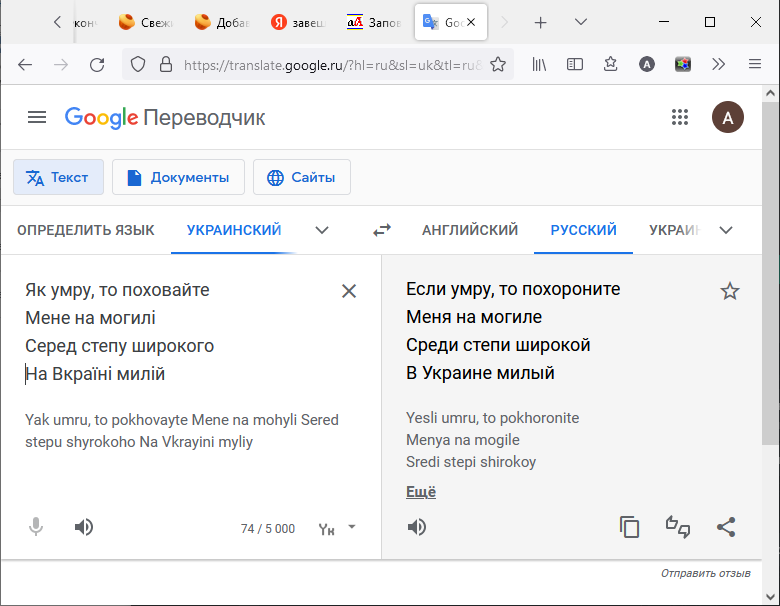Show more transliteration via Ещё link
Image resolution: width=780 pixels, height=606 pixels.
(421, 492)
